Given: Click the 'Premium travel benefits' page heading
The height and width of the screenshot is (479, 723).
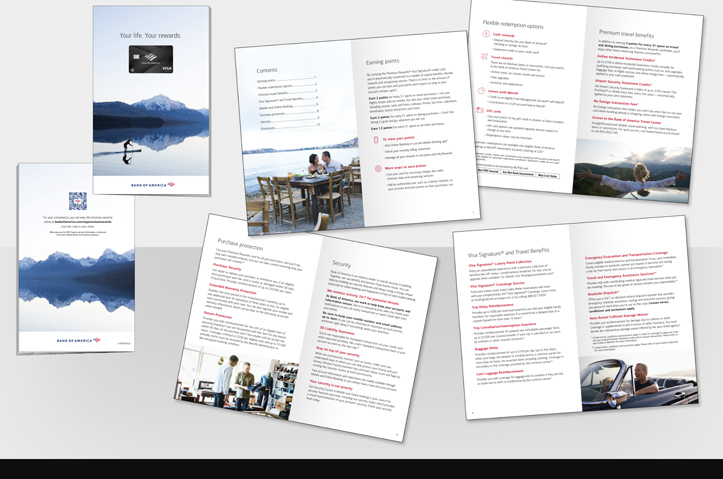Looking at the screenshot, I should tap(626, 34).
